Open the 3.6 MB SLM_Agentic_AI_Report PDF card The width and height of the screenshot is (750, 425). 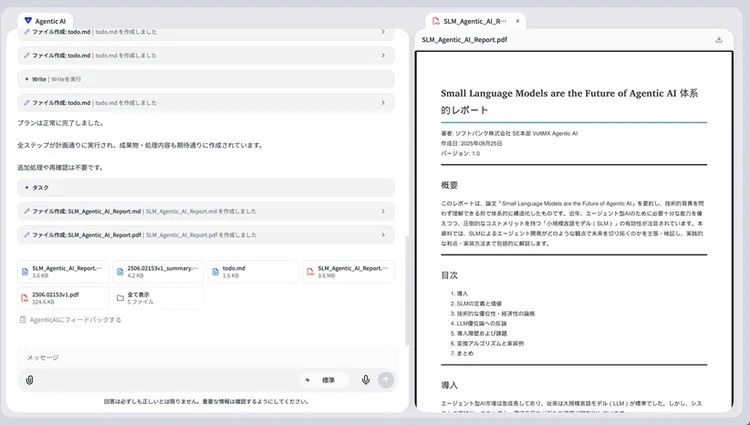click(x=349, y=272)
